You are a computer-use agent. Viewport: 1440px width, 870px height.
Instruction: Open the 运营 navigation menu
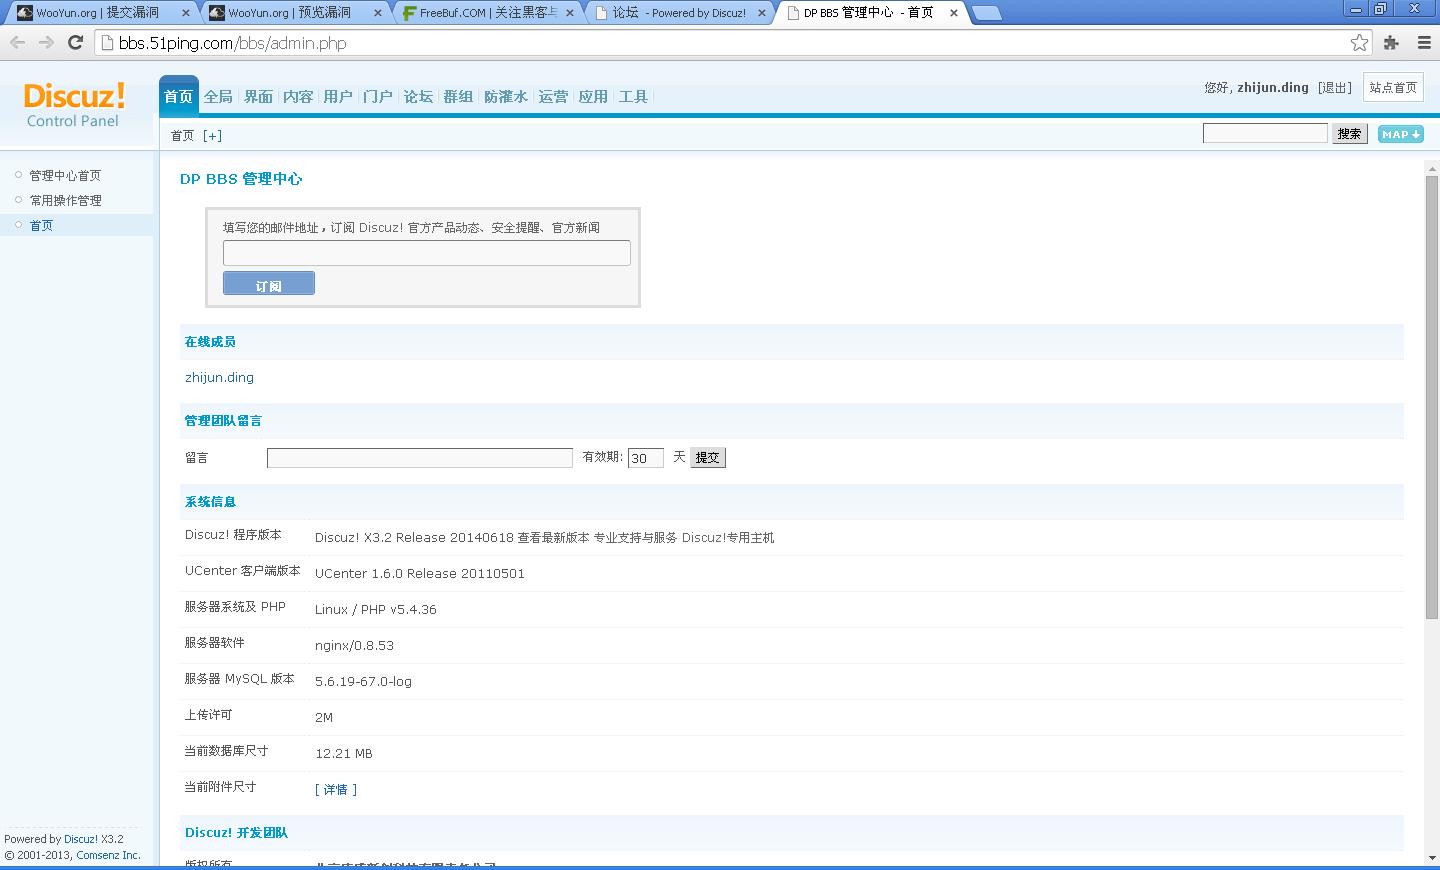pyautogui.click(x=553, y=96)
